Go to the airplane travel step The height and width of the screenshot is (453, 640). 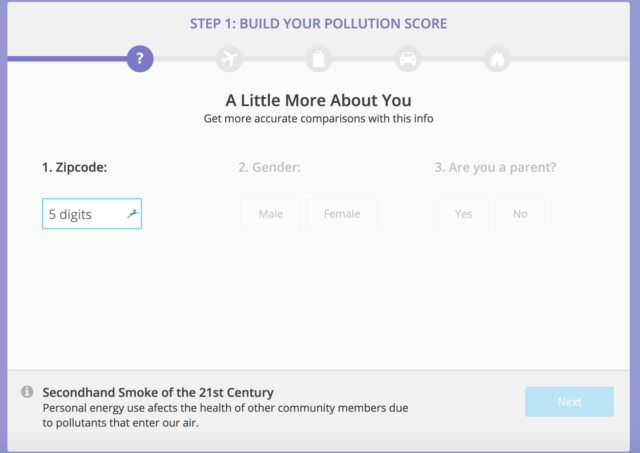229,59
